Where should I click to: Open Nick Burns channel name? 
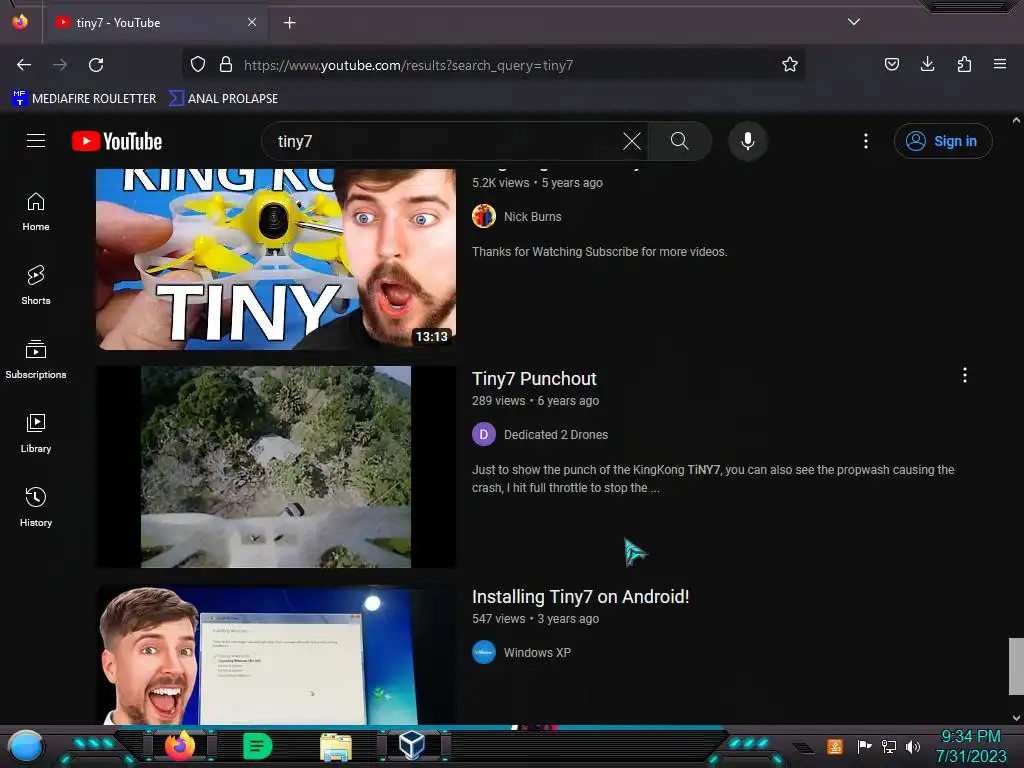pyautogui.click(x=532, y=217)
